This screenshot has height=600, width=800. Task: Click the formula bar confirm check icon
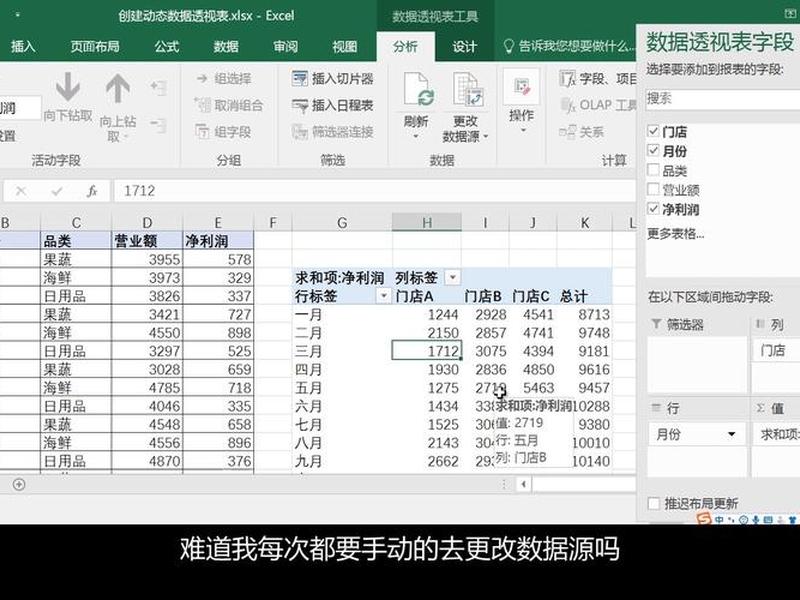point(57,191)
